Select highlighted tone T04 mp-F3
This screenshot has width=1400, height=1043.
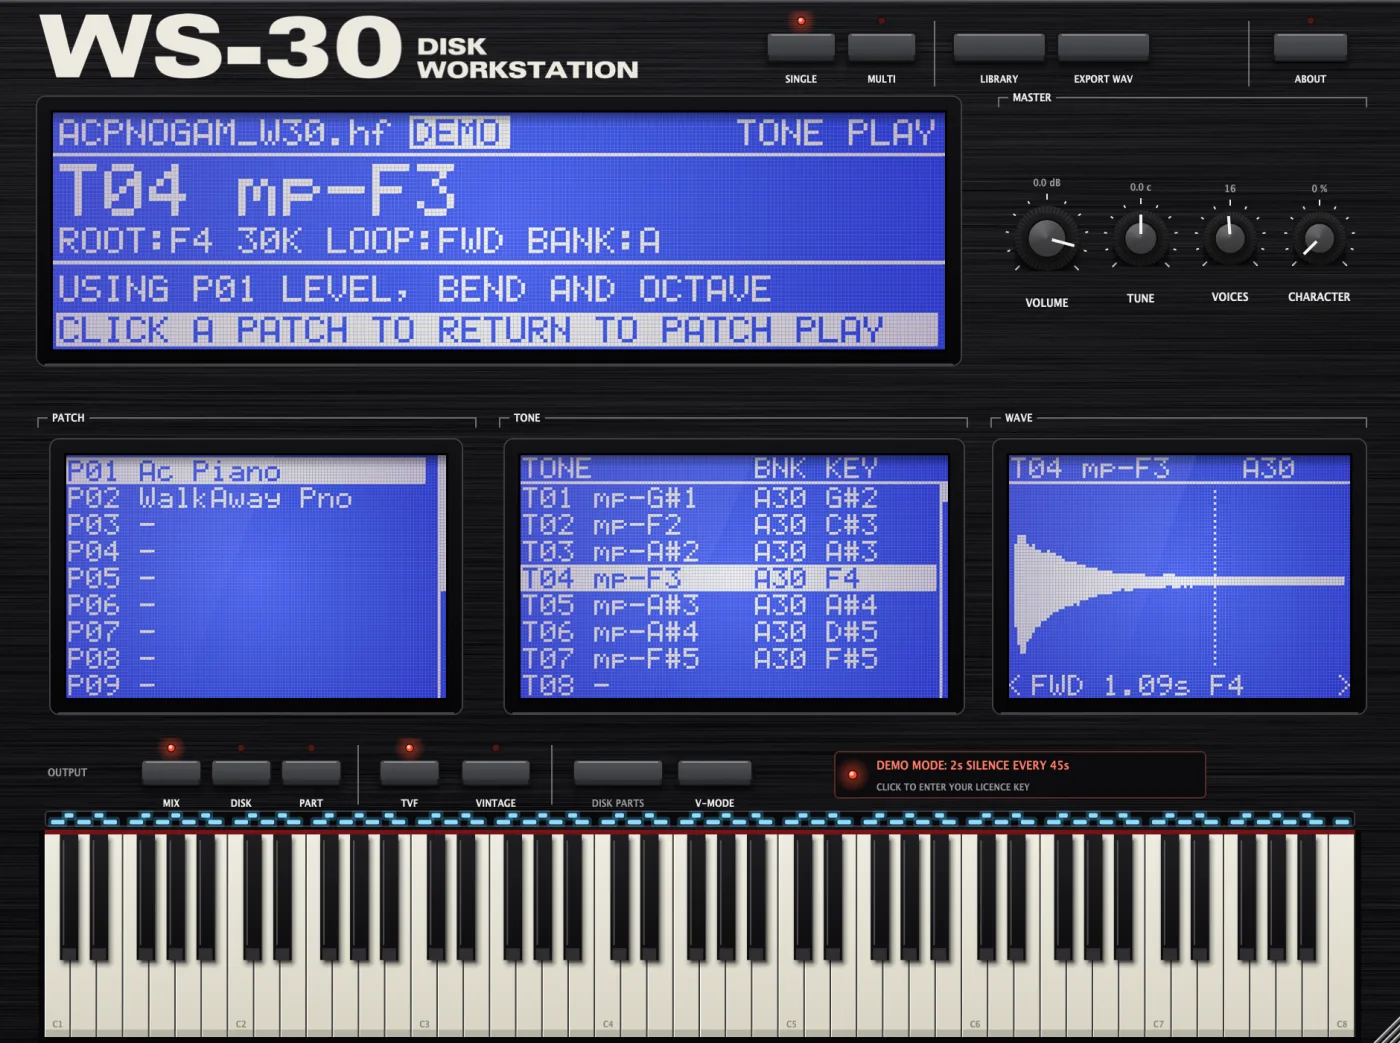pyautogui.click(x=728, y=578)
